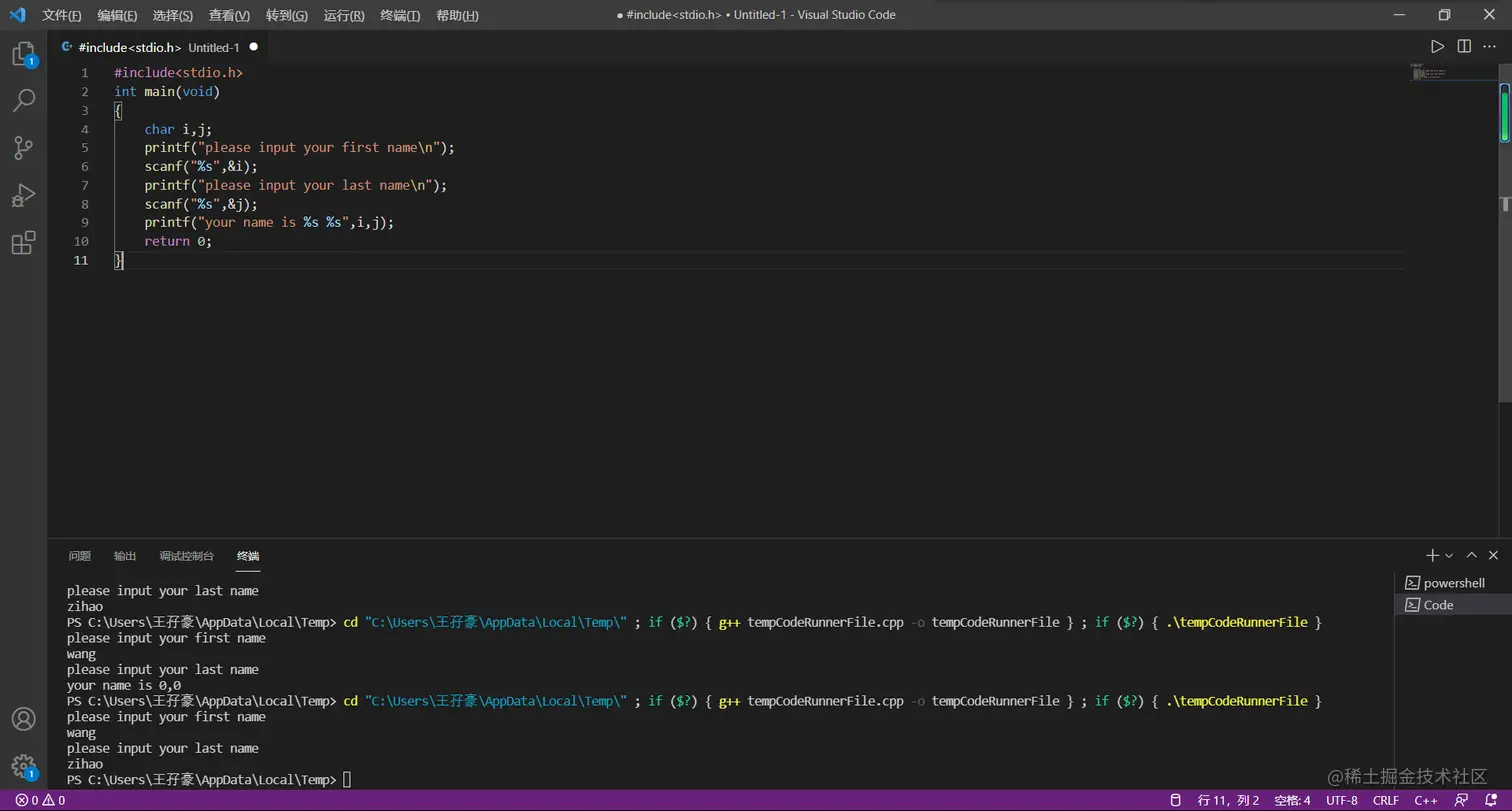
Task: Change language mode via C++
Action: click(1426, 800)
